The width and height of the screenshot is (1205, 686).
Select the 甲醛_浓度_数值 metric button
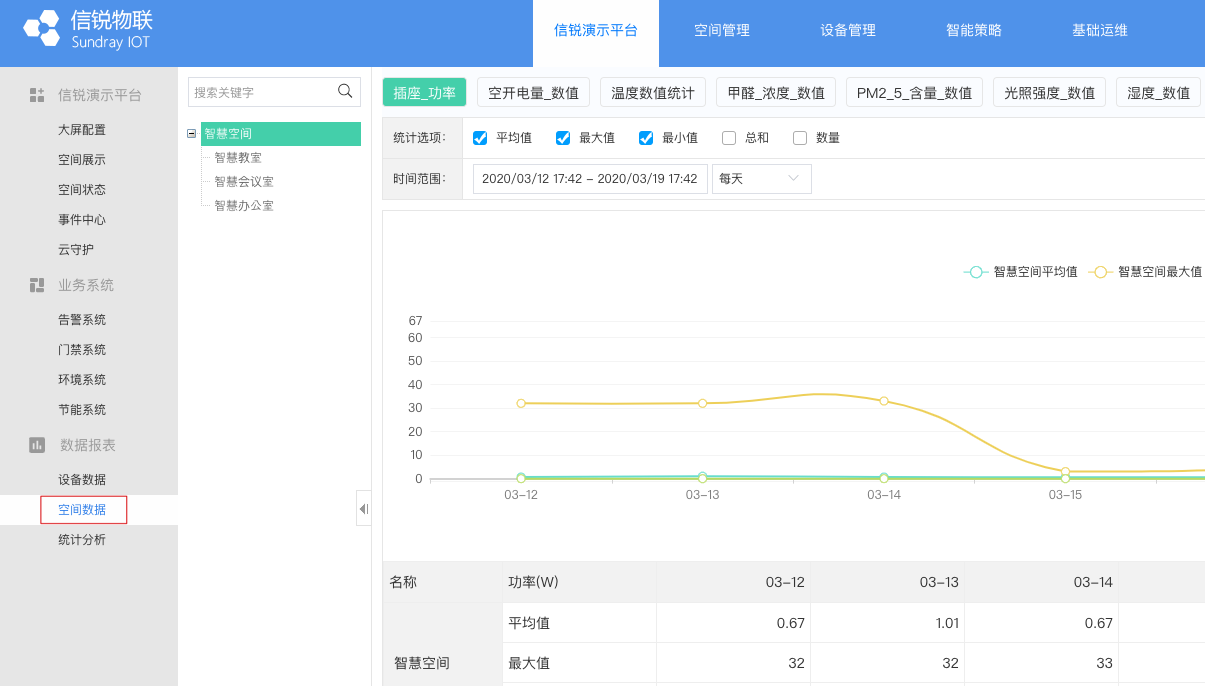coord(776,93)
